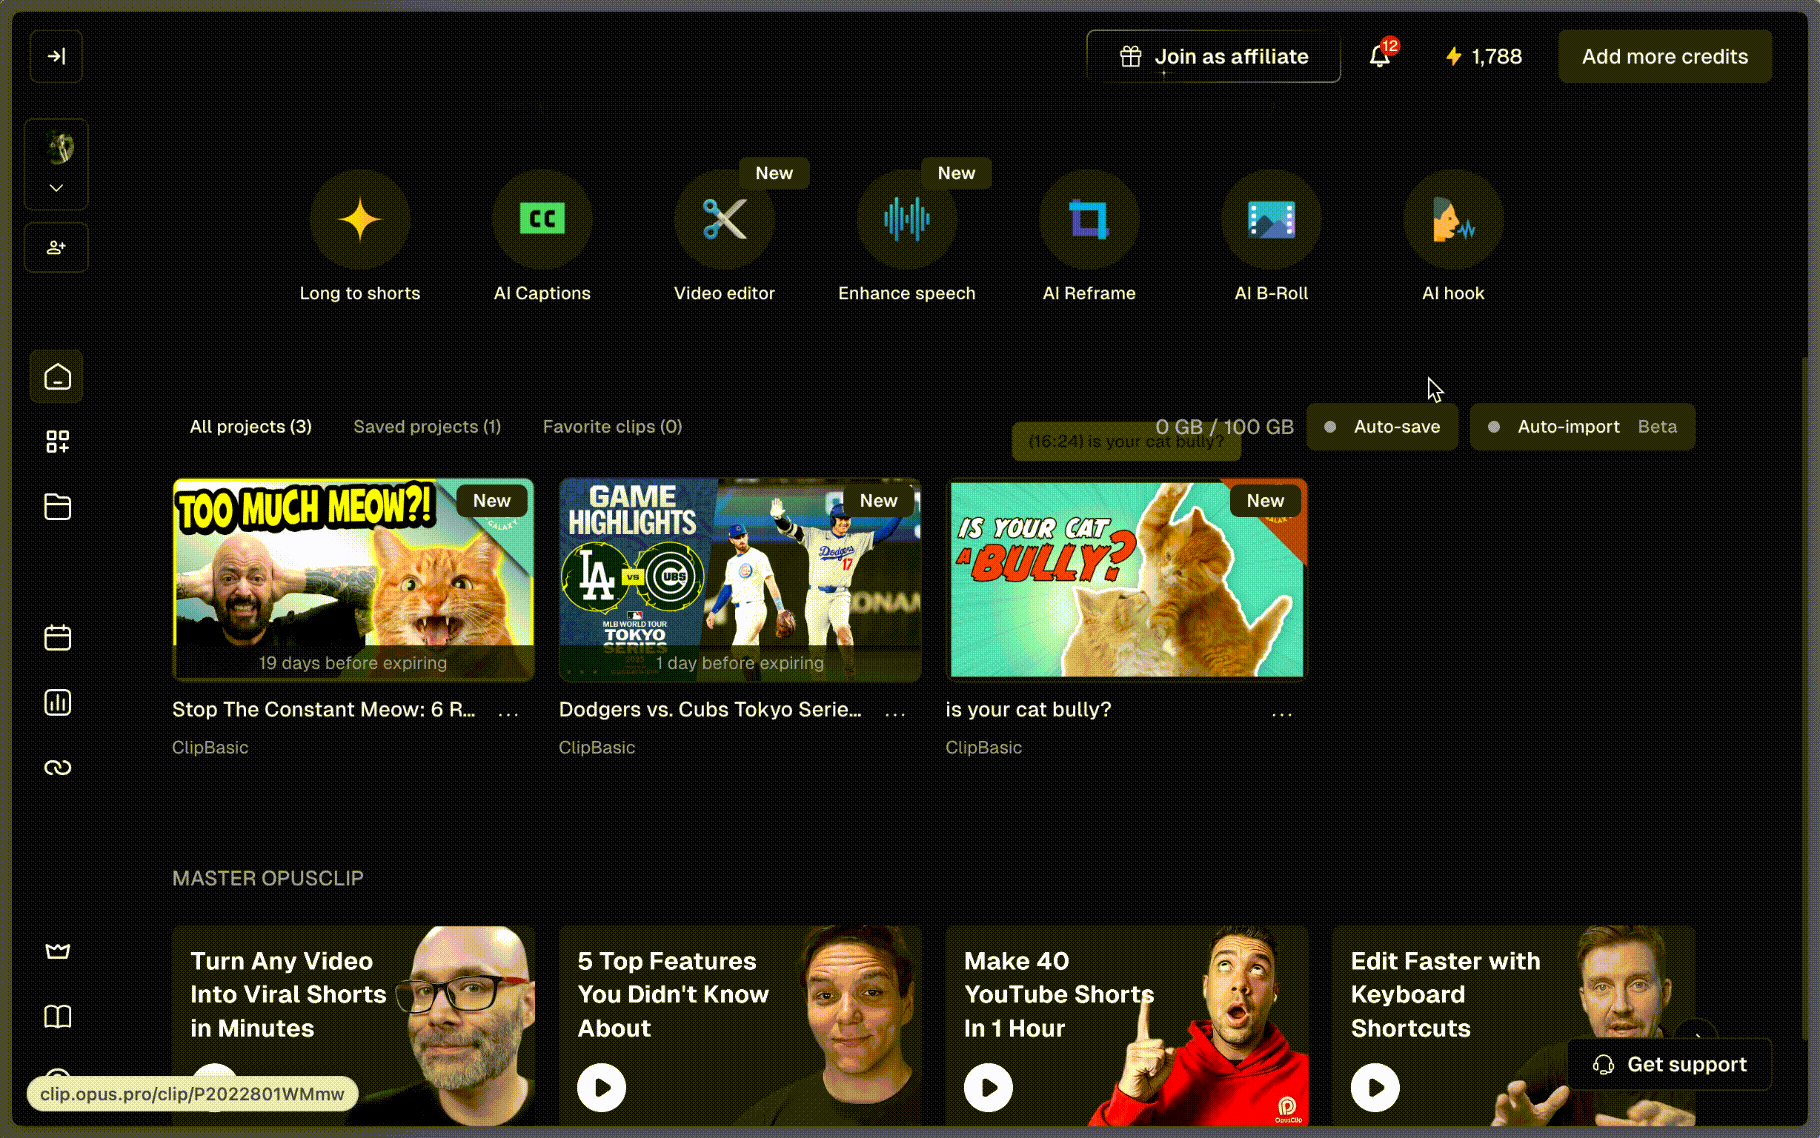Image resolution: width=1820 pixels, height=1138 pixels.
Task: Open options menu for Stop The Constant Meow
Action: pyautogui.click(x=508, y=712)
